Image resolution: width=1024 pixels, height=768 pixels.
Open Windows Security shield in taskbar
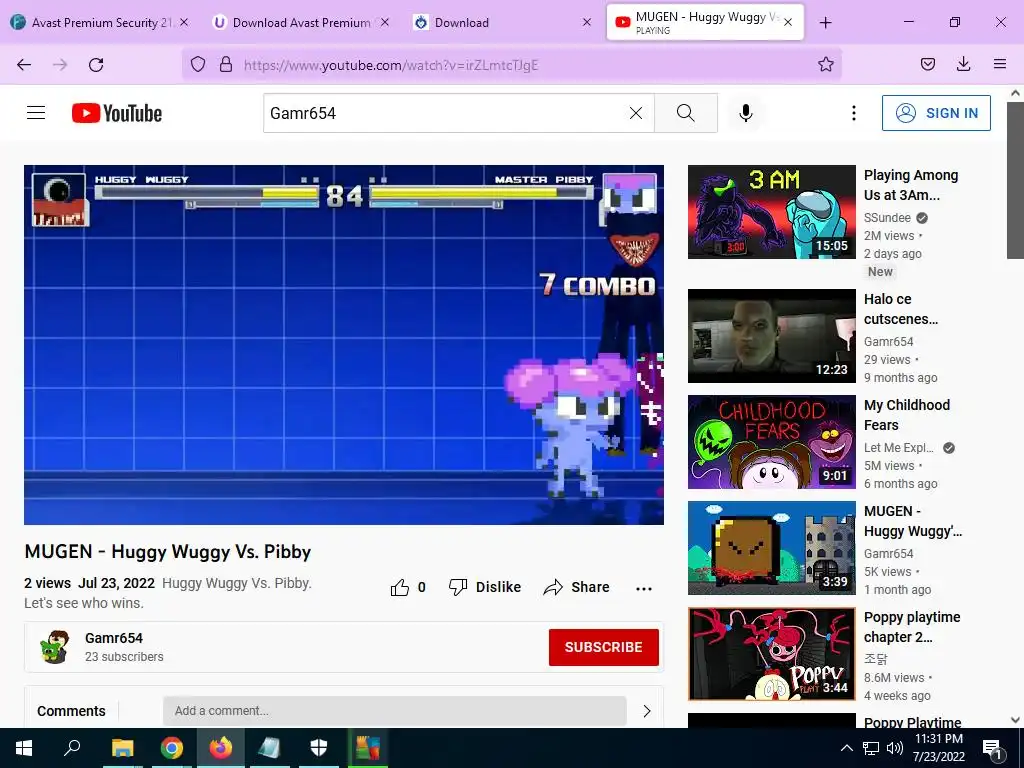pos(319,748)
